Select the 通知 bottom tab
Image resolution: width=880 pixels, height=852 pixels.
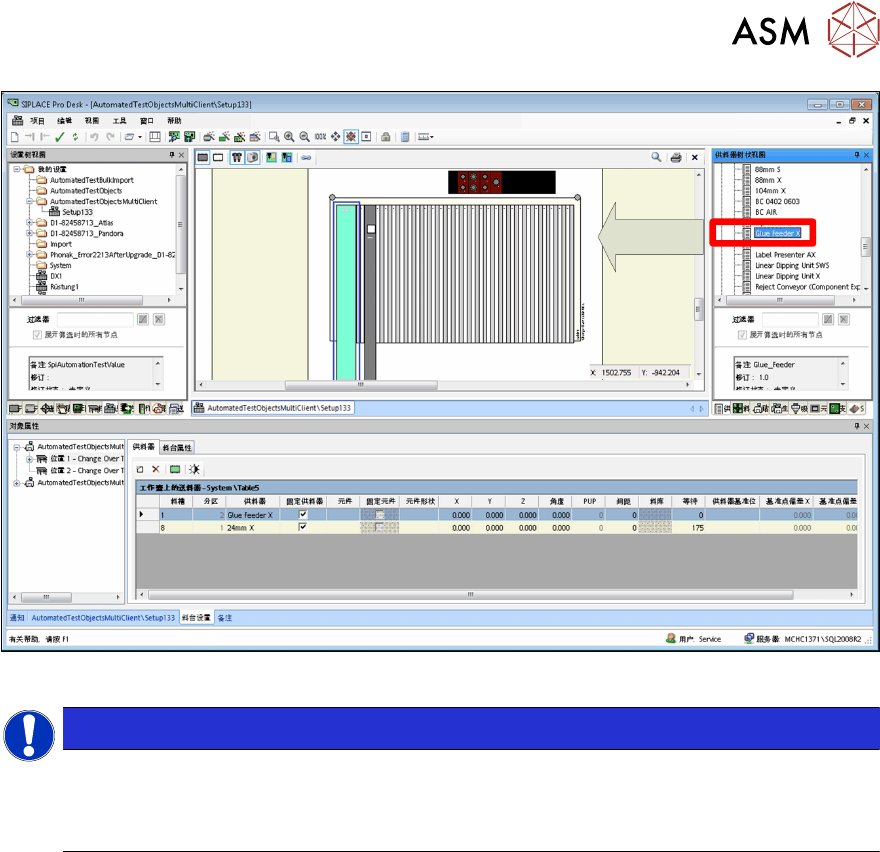point(17,618)
